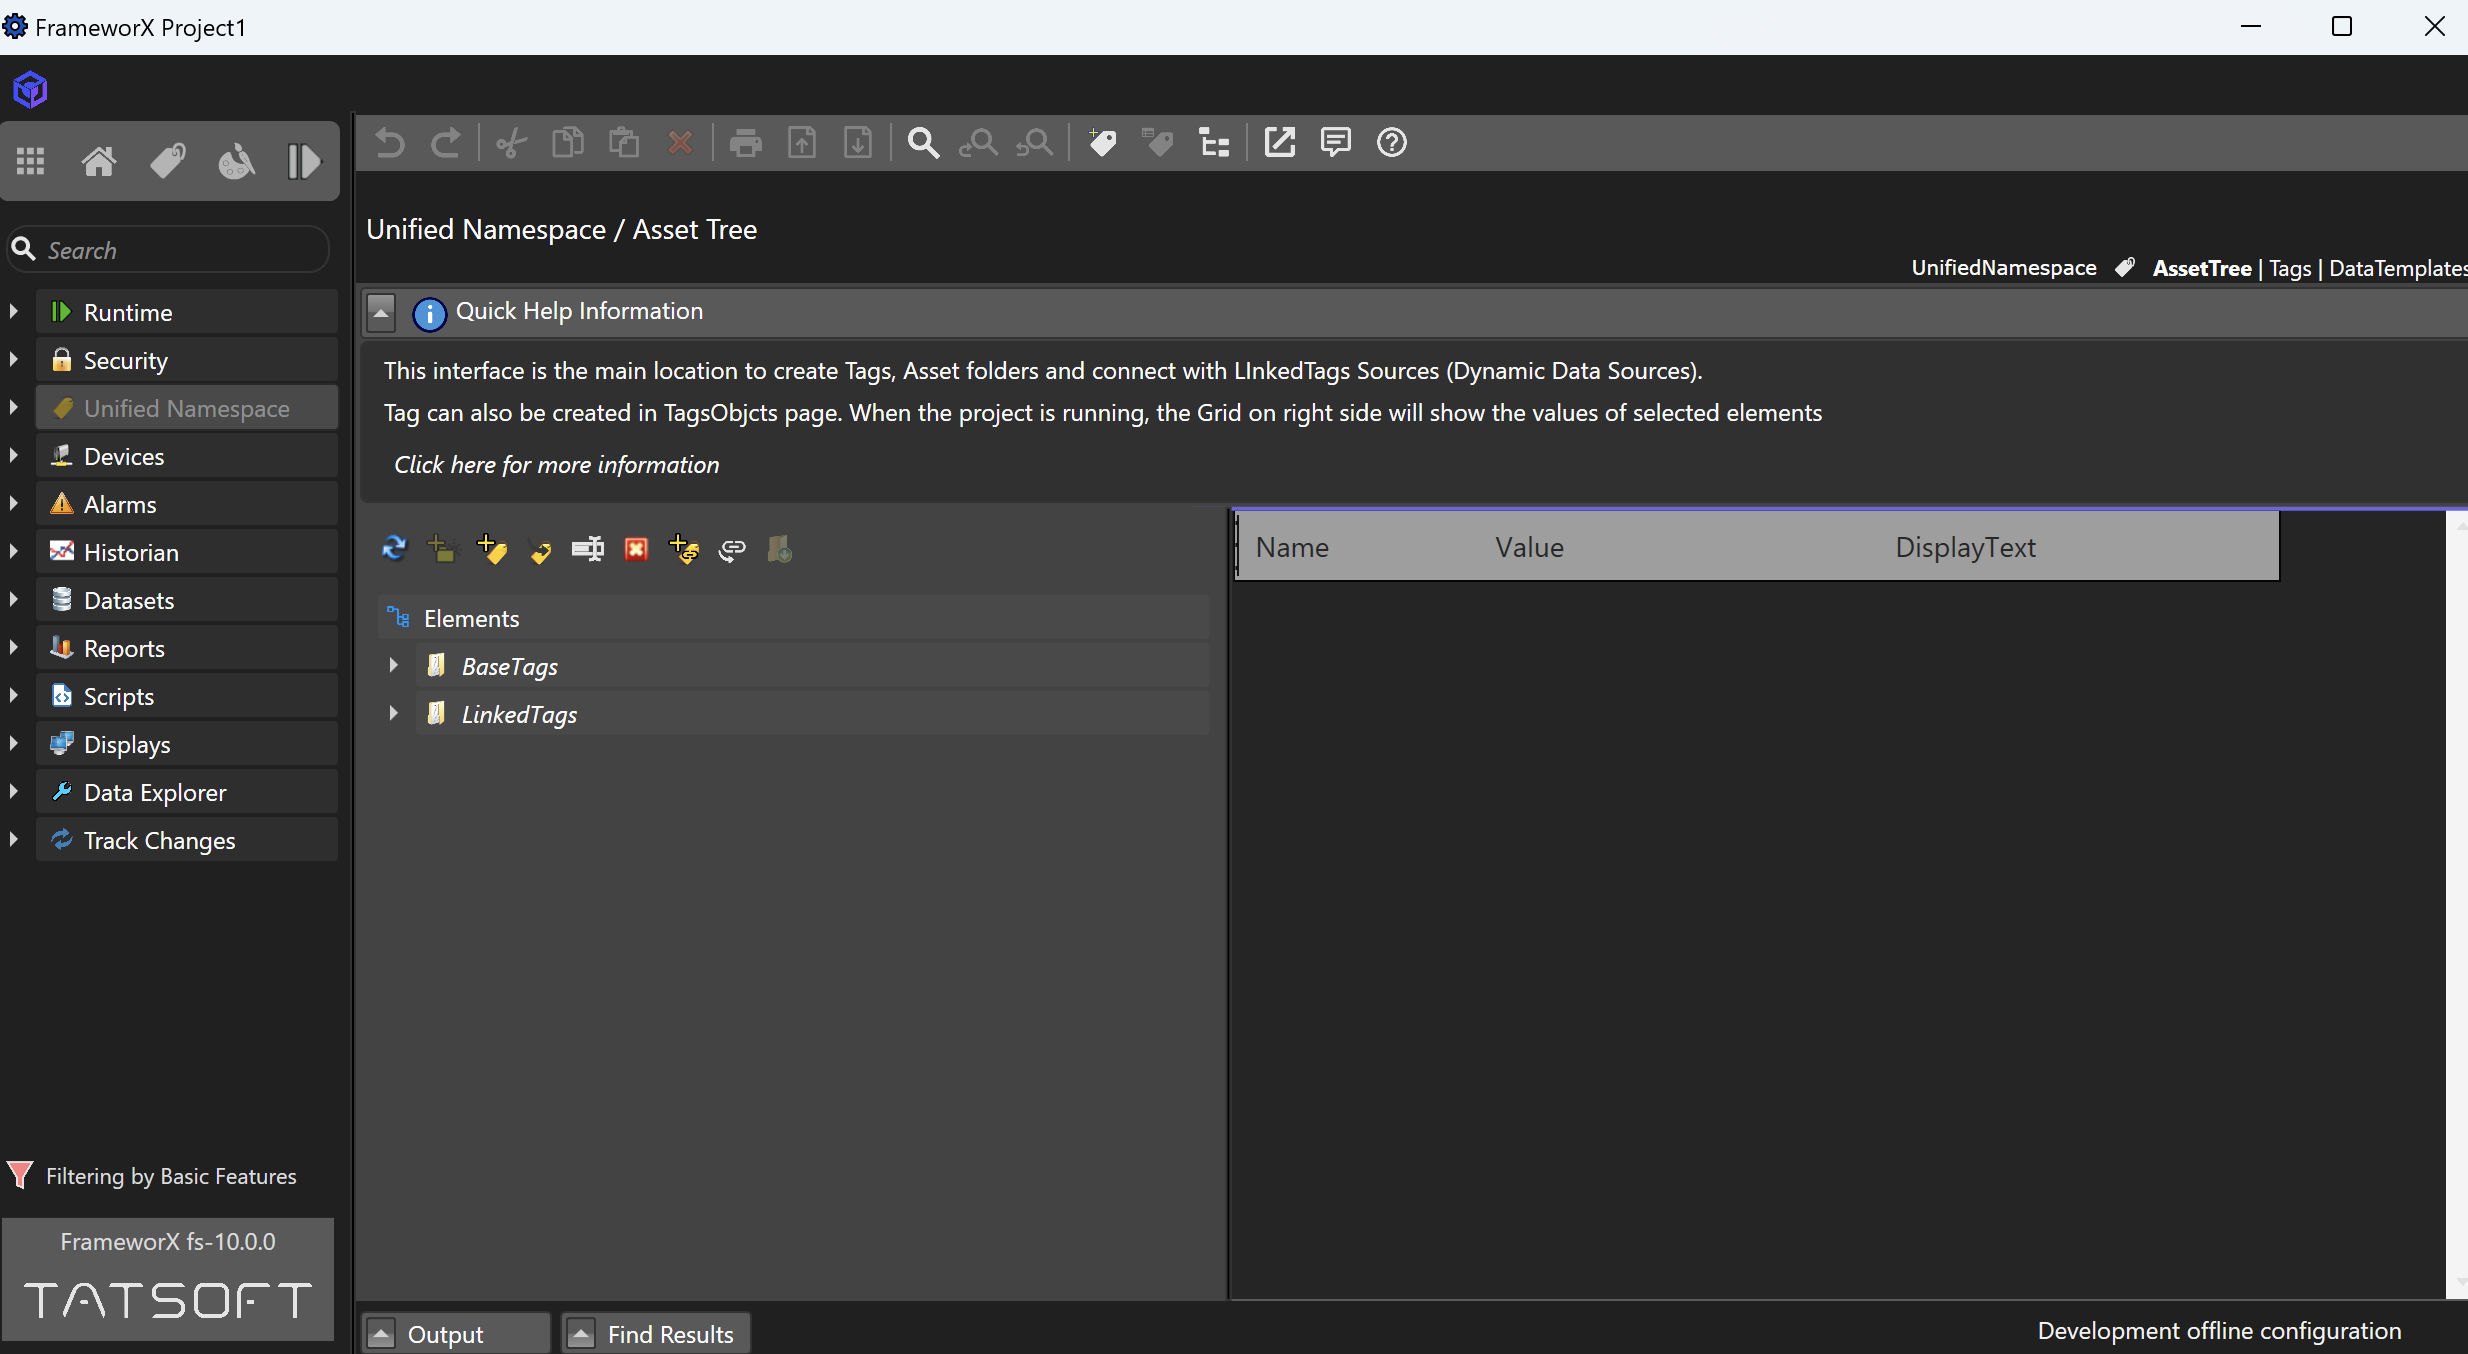Viewport: 2468px width, 1354px height.
Task: Click the yellow new tag icon above Elements
Action: click(492, 548)
